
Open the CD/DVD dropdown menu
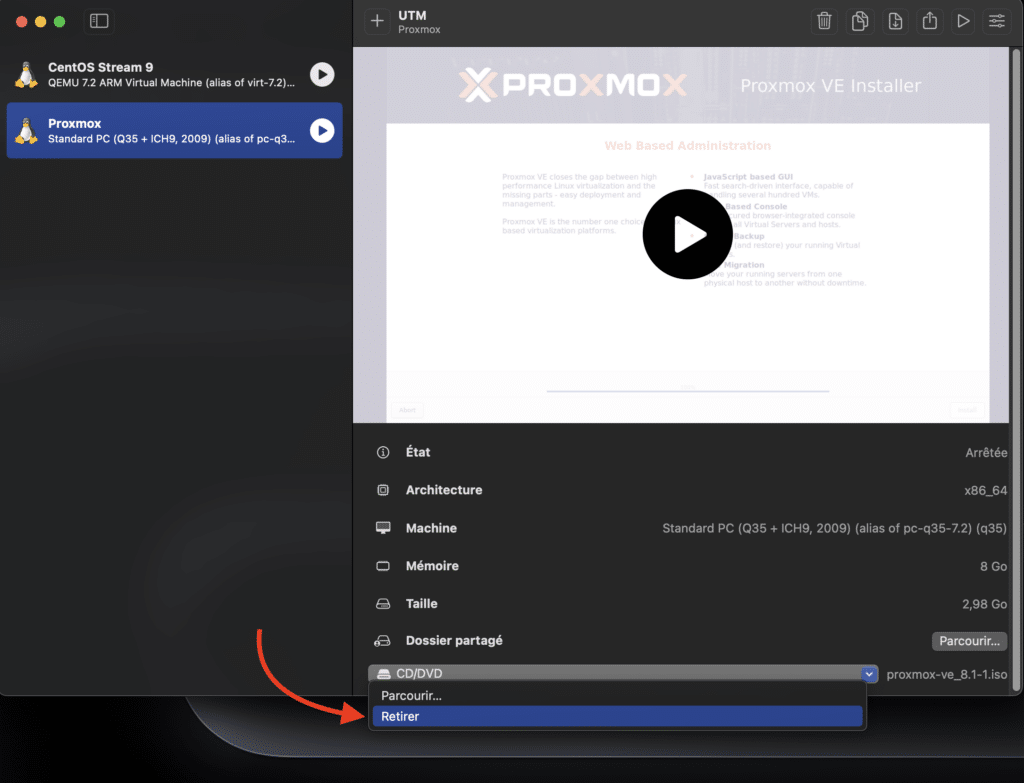(623, 673)
